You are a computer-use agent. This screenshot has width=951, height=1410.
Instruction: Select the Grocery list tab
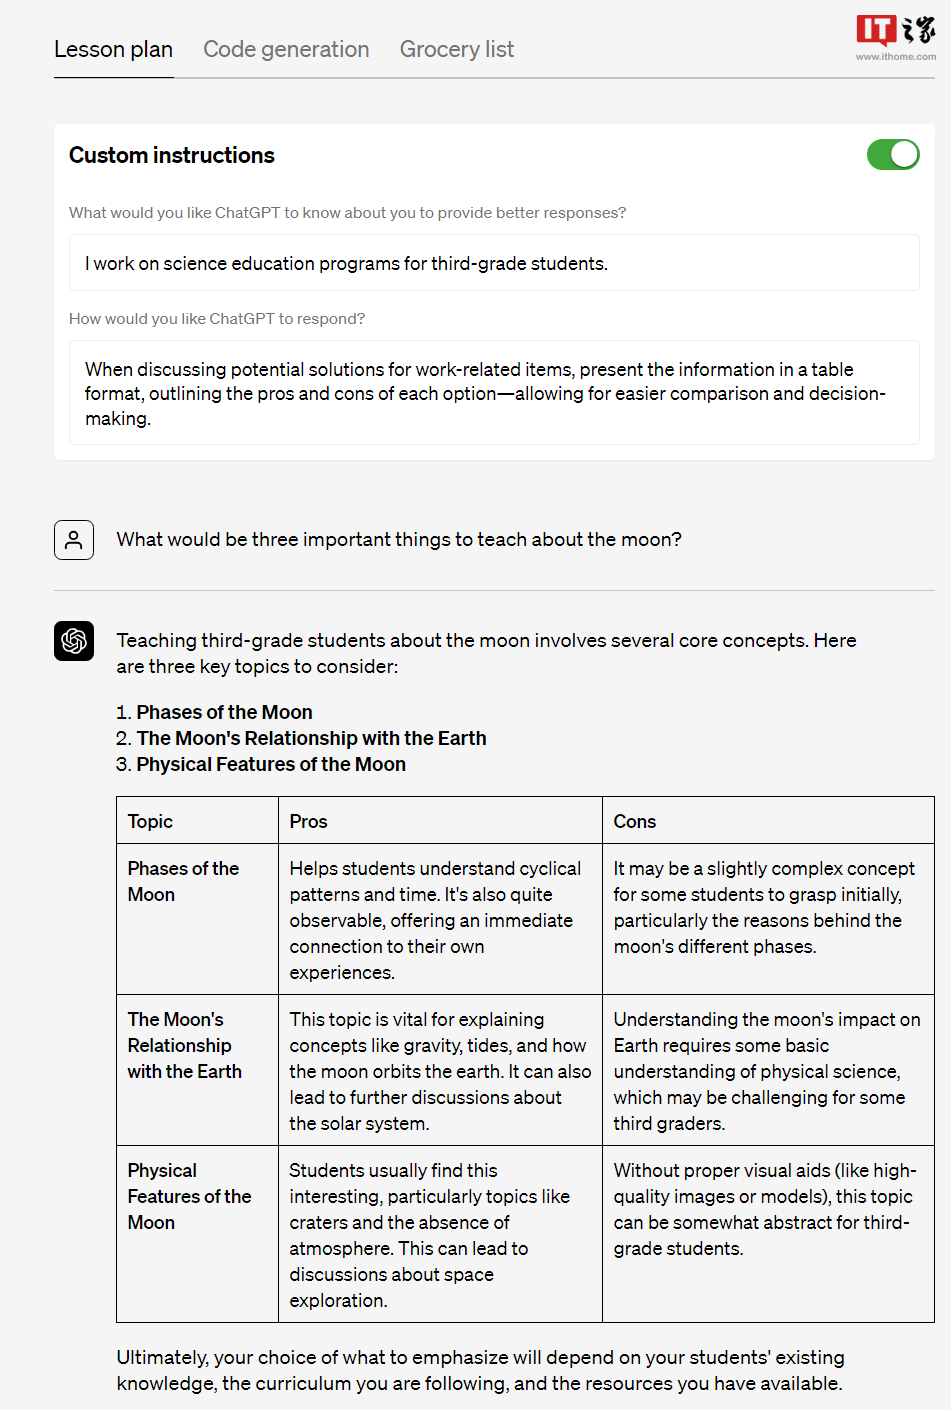click(457, 50)
